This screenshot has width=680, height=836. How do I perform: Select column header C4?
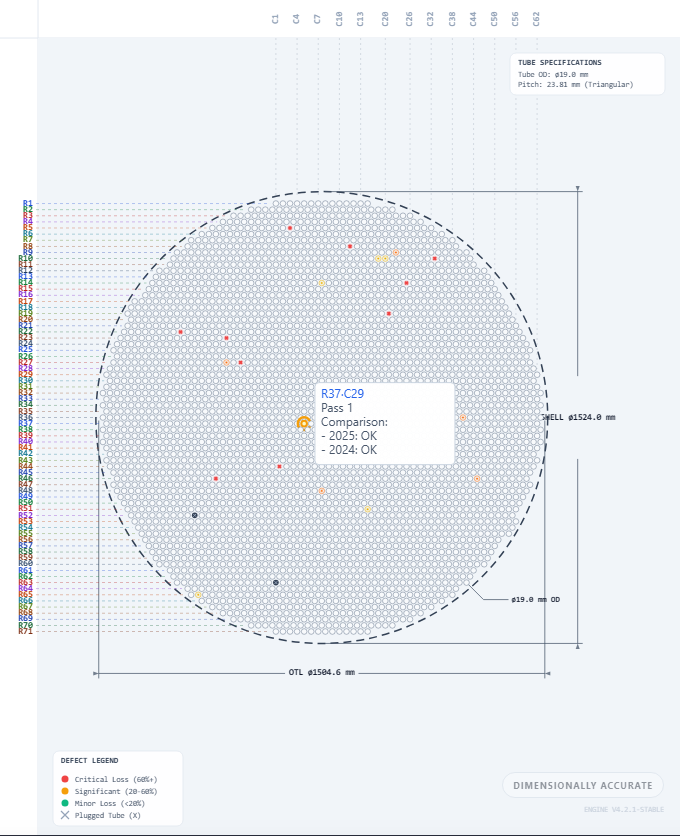[296, 19]
